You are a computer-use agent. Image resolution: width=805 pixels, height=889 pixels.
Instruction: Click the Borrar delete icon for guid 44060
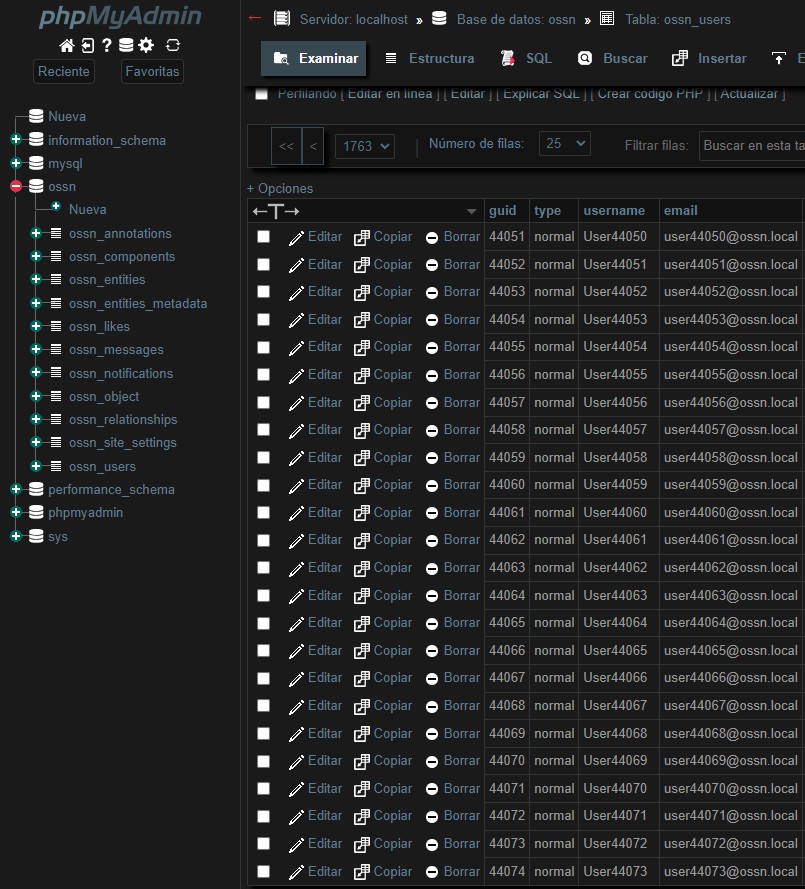click(432, 485)
